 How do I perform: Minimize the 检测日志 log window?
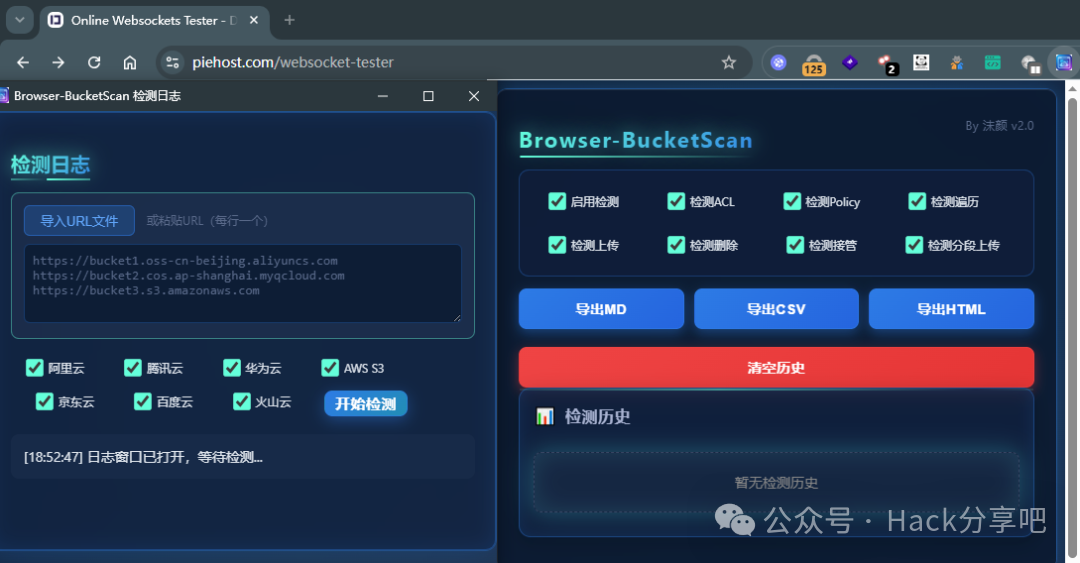(x=383, y=96)
